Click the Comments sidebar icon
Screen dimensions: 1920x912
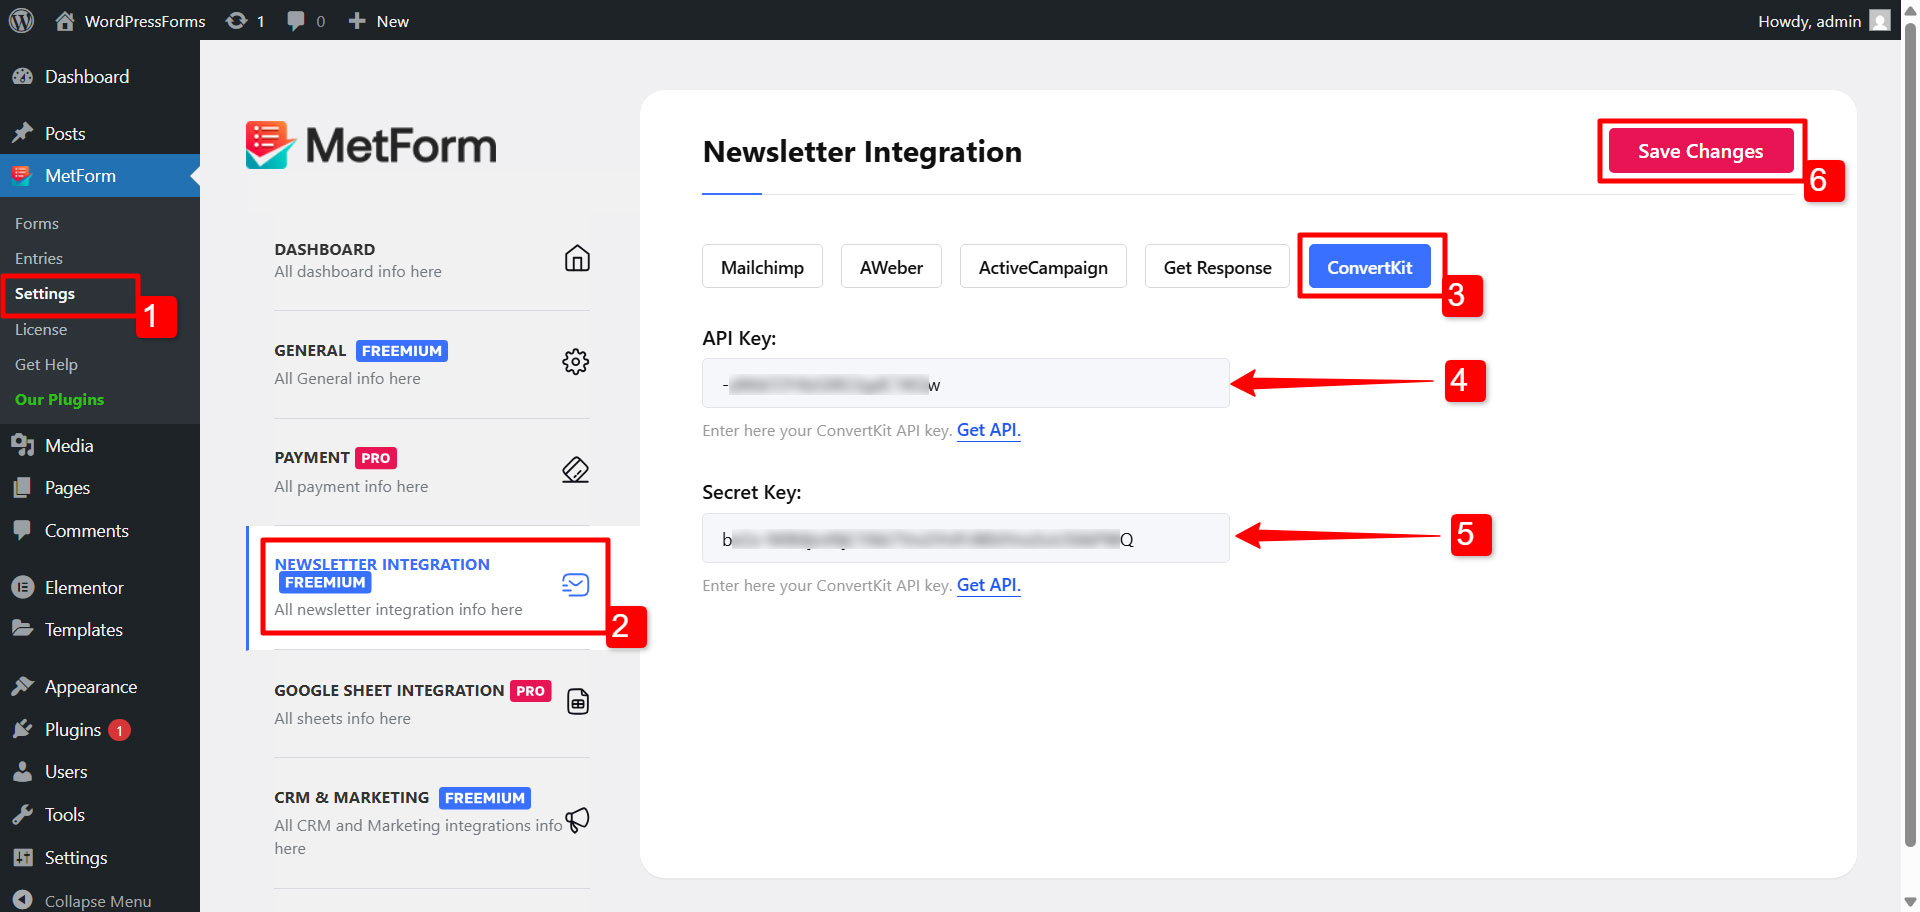tap(22, 531)
